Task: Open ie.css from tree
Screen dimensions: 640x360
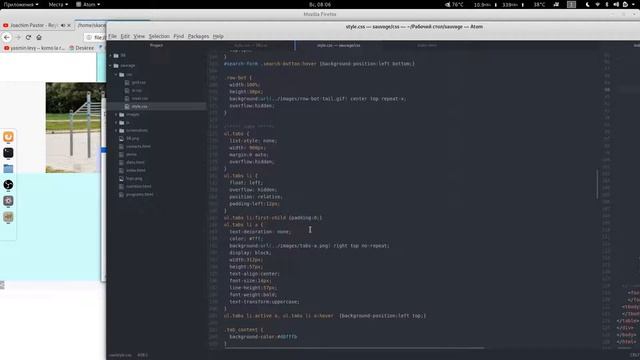Action: click(x=137, y=91)
